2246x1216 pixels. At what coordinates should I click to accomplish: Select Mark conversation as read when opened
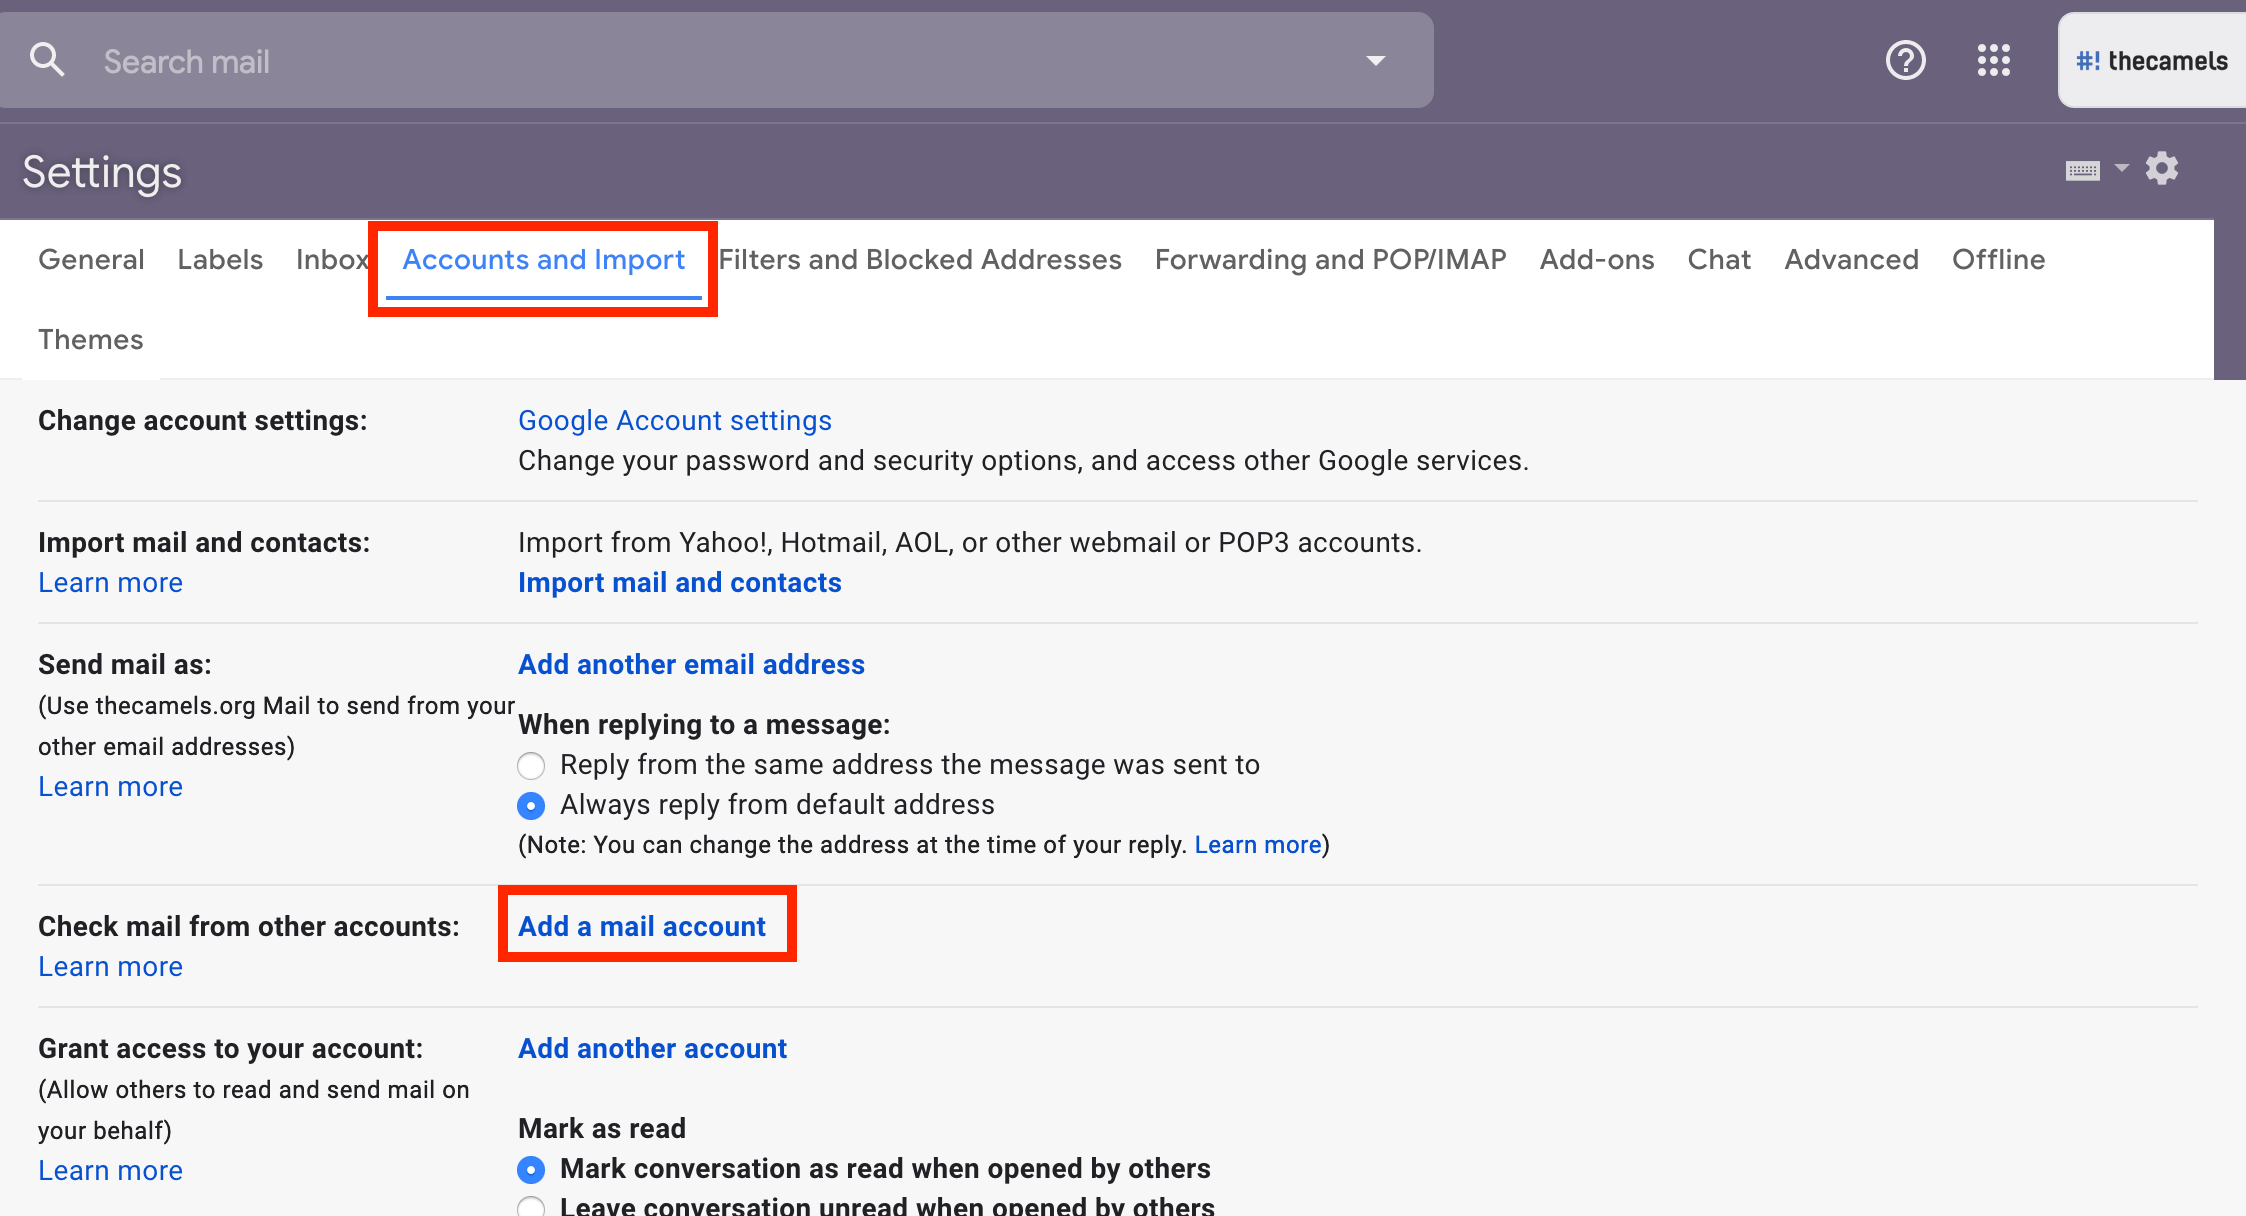(x=531, y=1169)
